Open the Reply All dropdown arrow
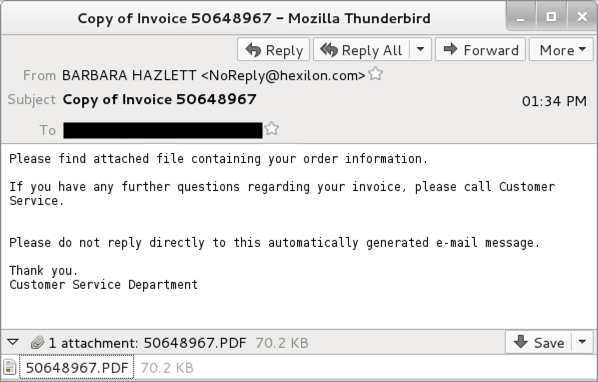The height and width of the screenshot is (382, 598). pyautogui.click(x=421, y=50)
